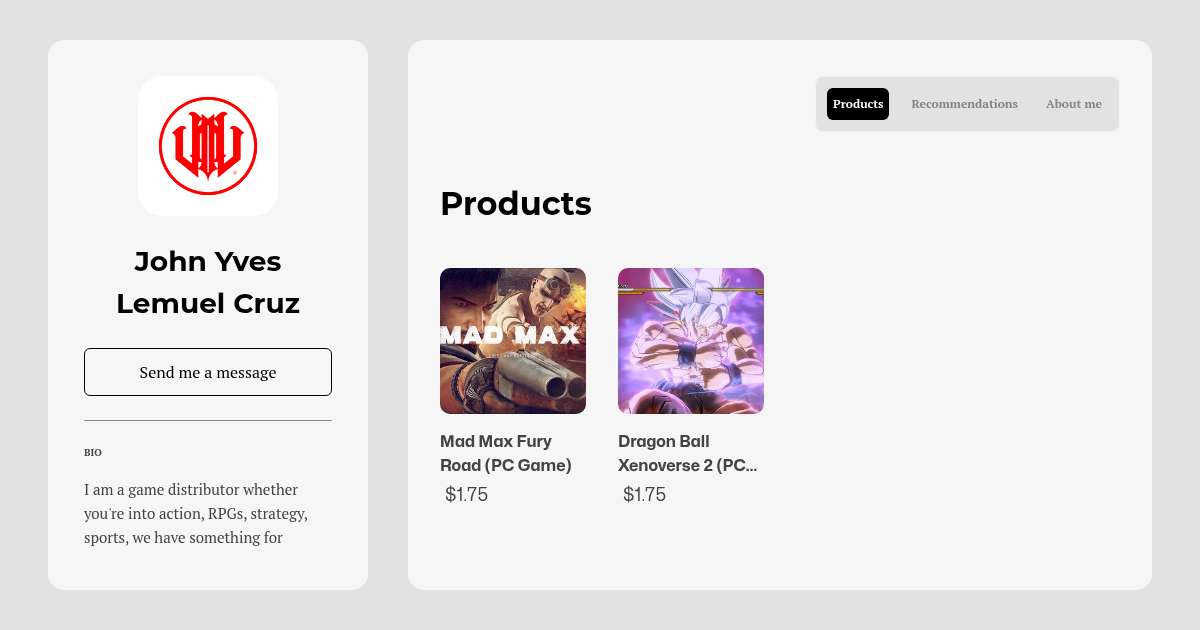The image size is (1200, 630).
Task: Click the divider line above the BIO label
Action: (x=208, y=421)
